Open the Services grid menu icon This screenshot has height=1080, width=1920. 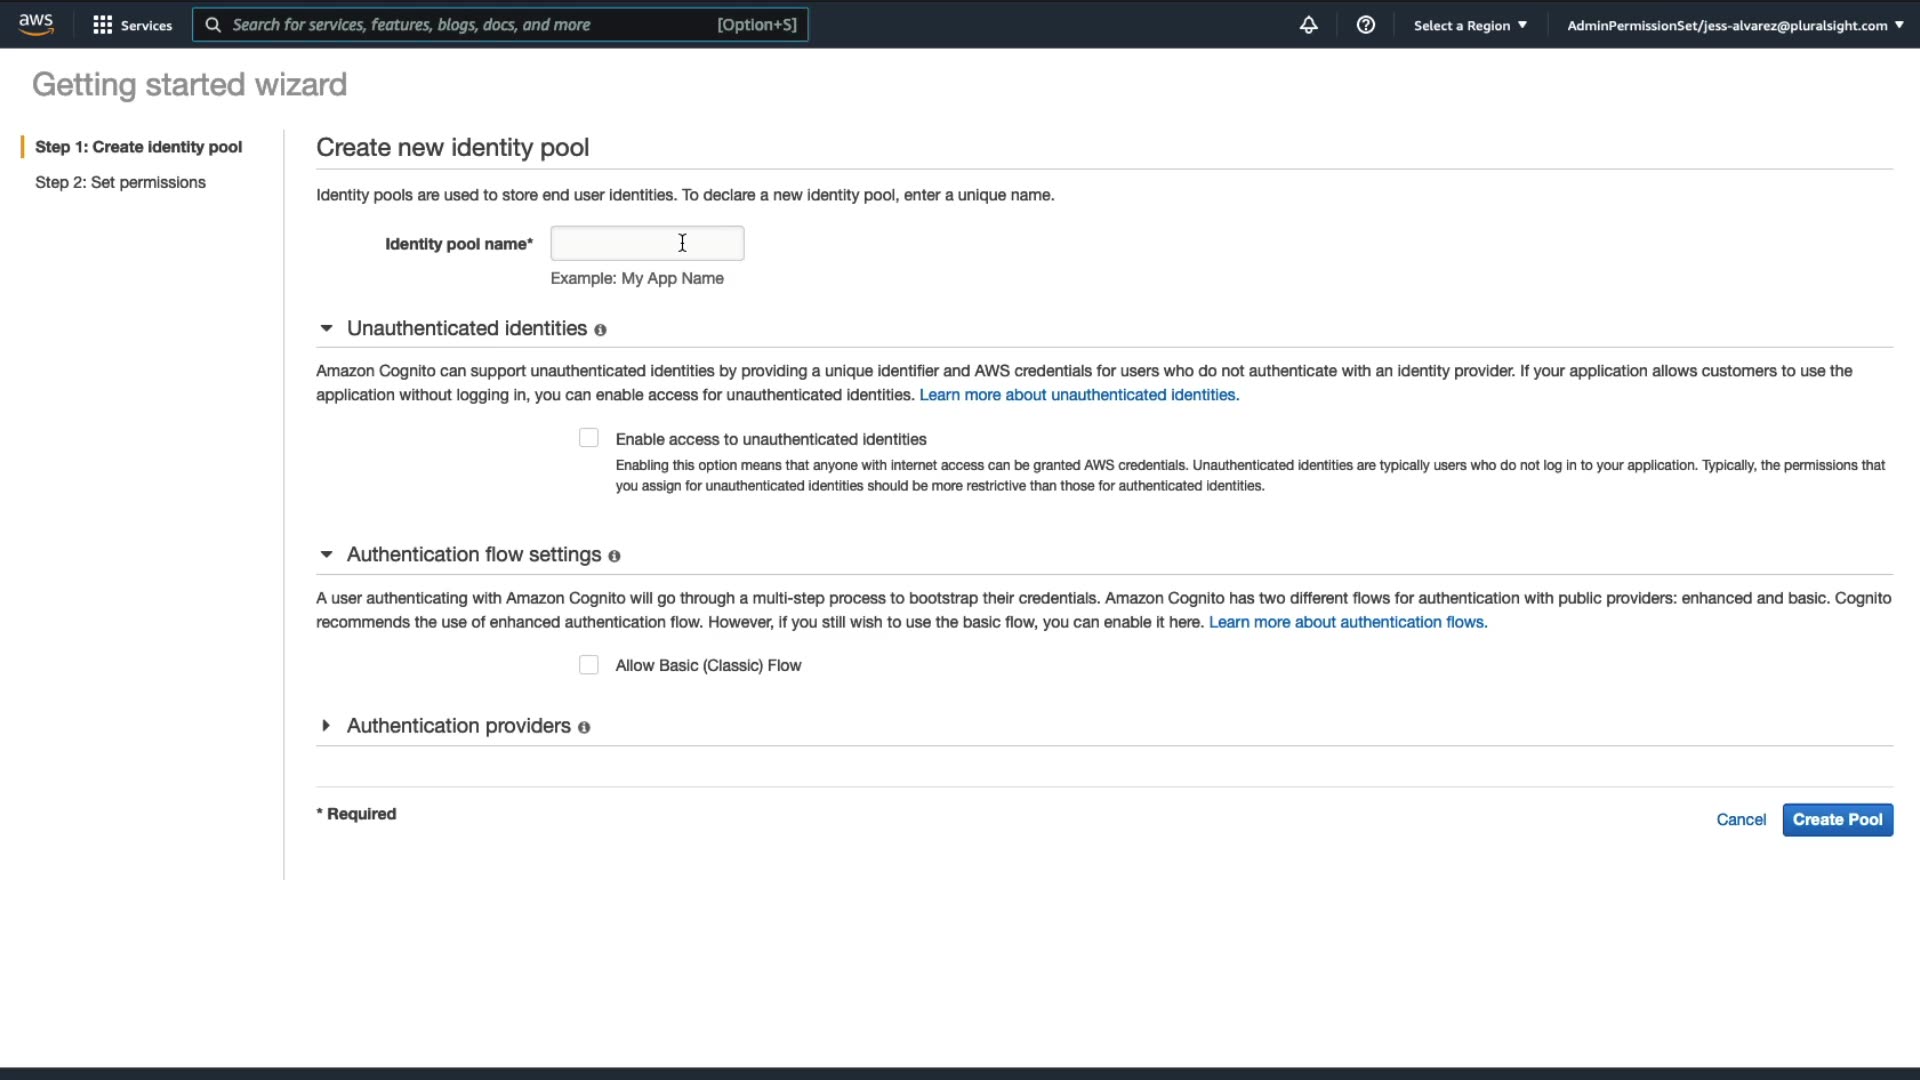(102, 25)
